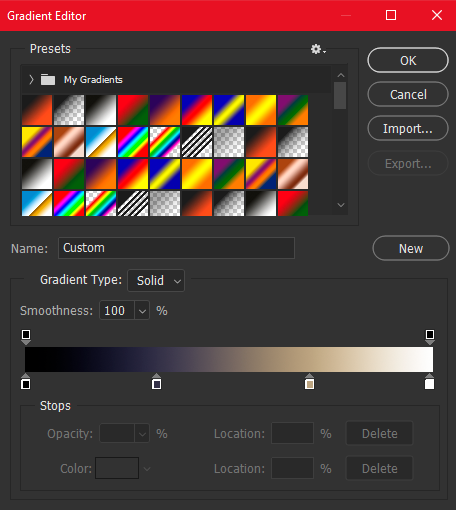The image size is (456, 510).
Task: Select the dark purple color stop
Action: [x=157, y=382]
